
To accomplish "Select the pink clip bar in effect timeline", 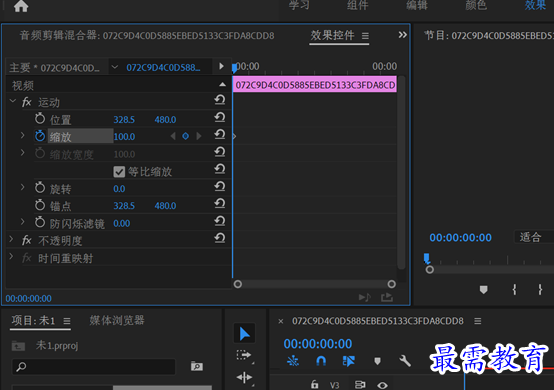I will (314, 85).
